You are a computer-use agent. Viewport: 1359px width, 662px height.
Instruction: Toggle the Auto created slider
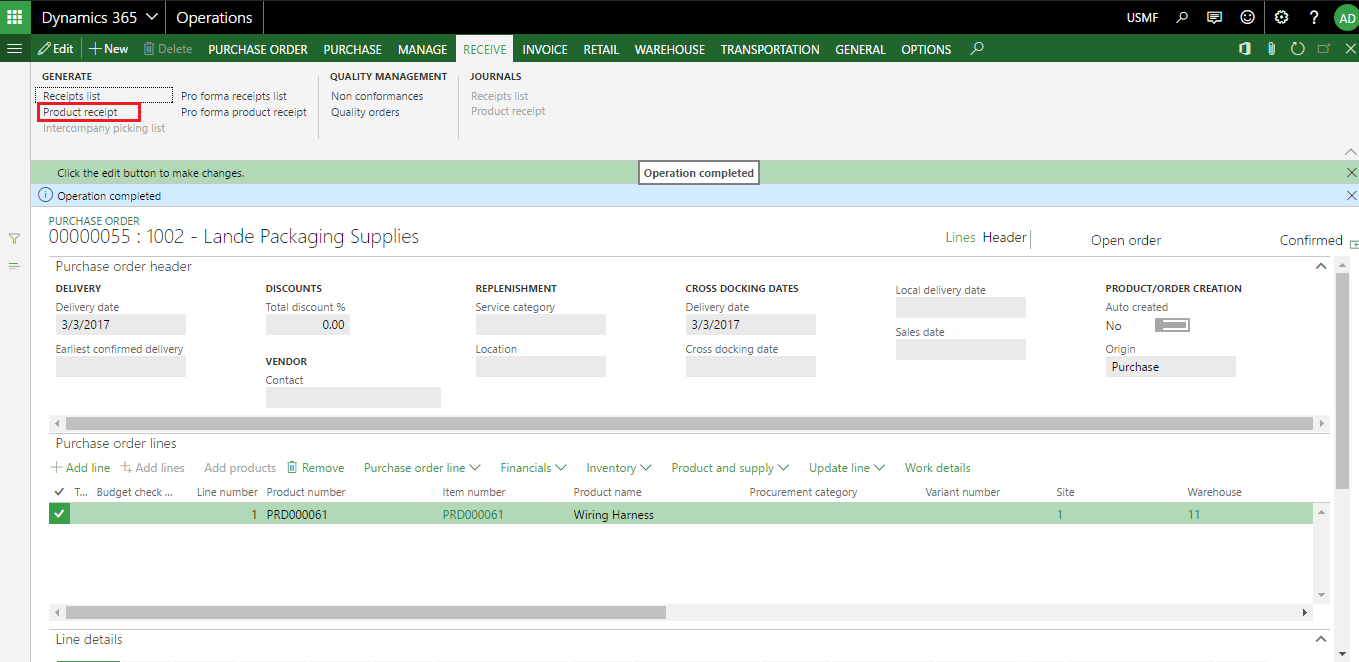(x=1171, y=324)
